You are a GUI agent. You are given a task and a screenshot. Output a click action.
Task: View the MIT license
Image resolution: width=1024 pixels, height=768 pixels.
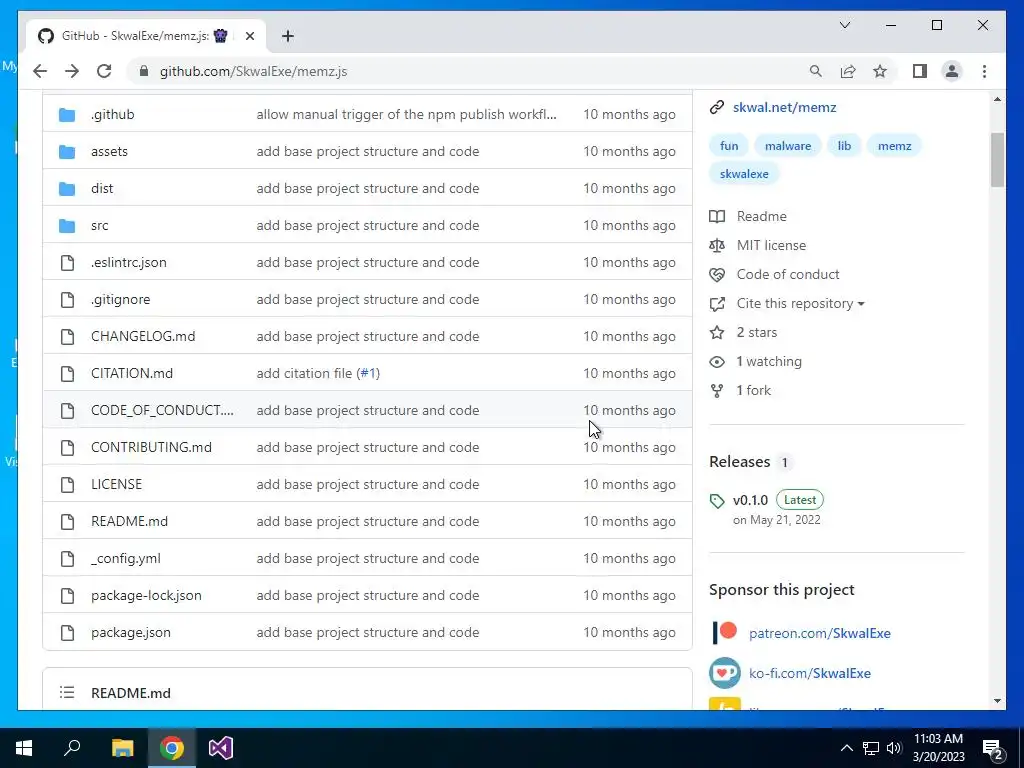(771, 246)
